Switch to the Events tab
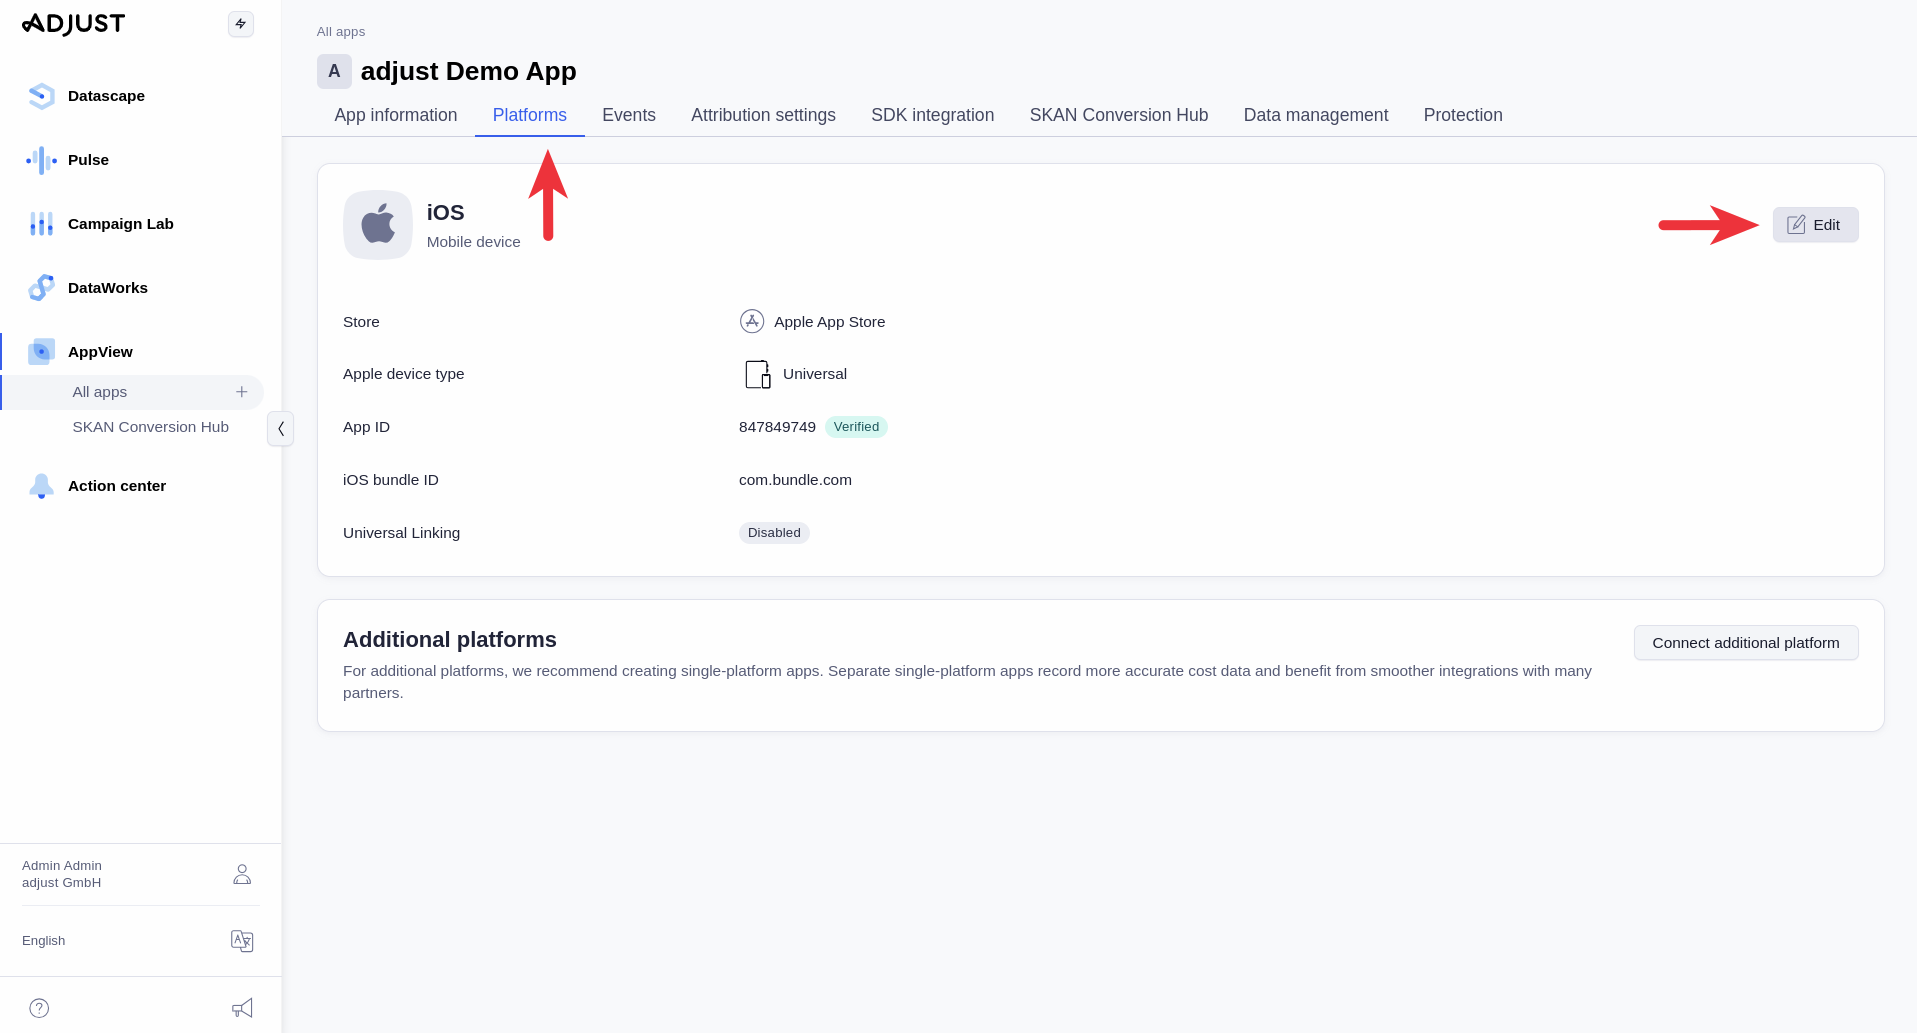The width and height of the screenshot is (1917, 1033). click(x=629, y=115)
